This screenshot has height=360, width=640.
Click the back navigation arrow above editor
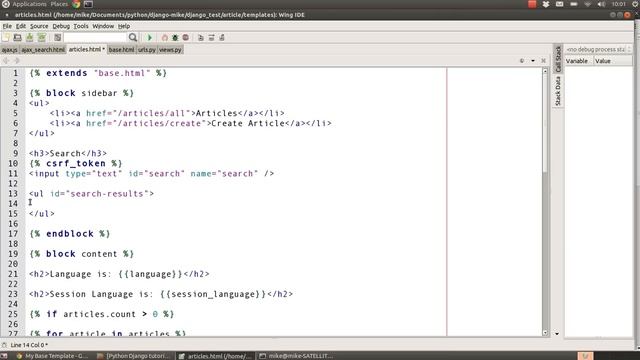(6, 60)
